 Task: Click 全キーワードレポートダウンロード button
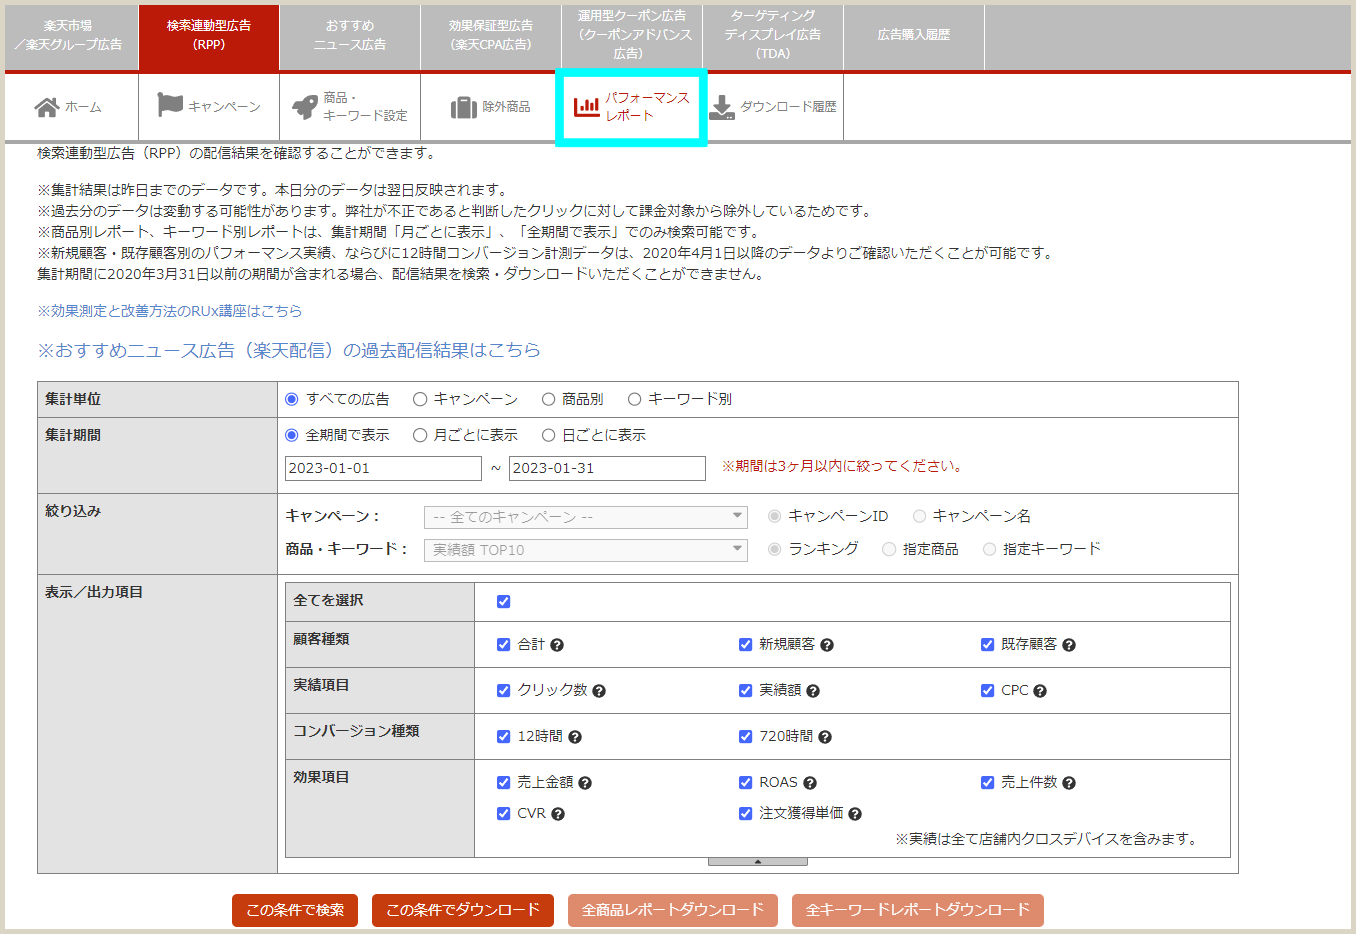(918, 910)
